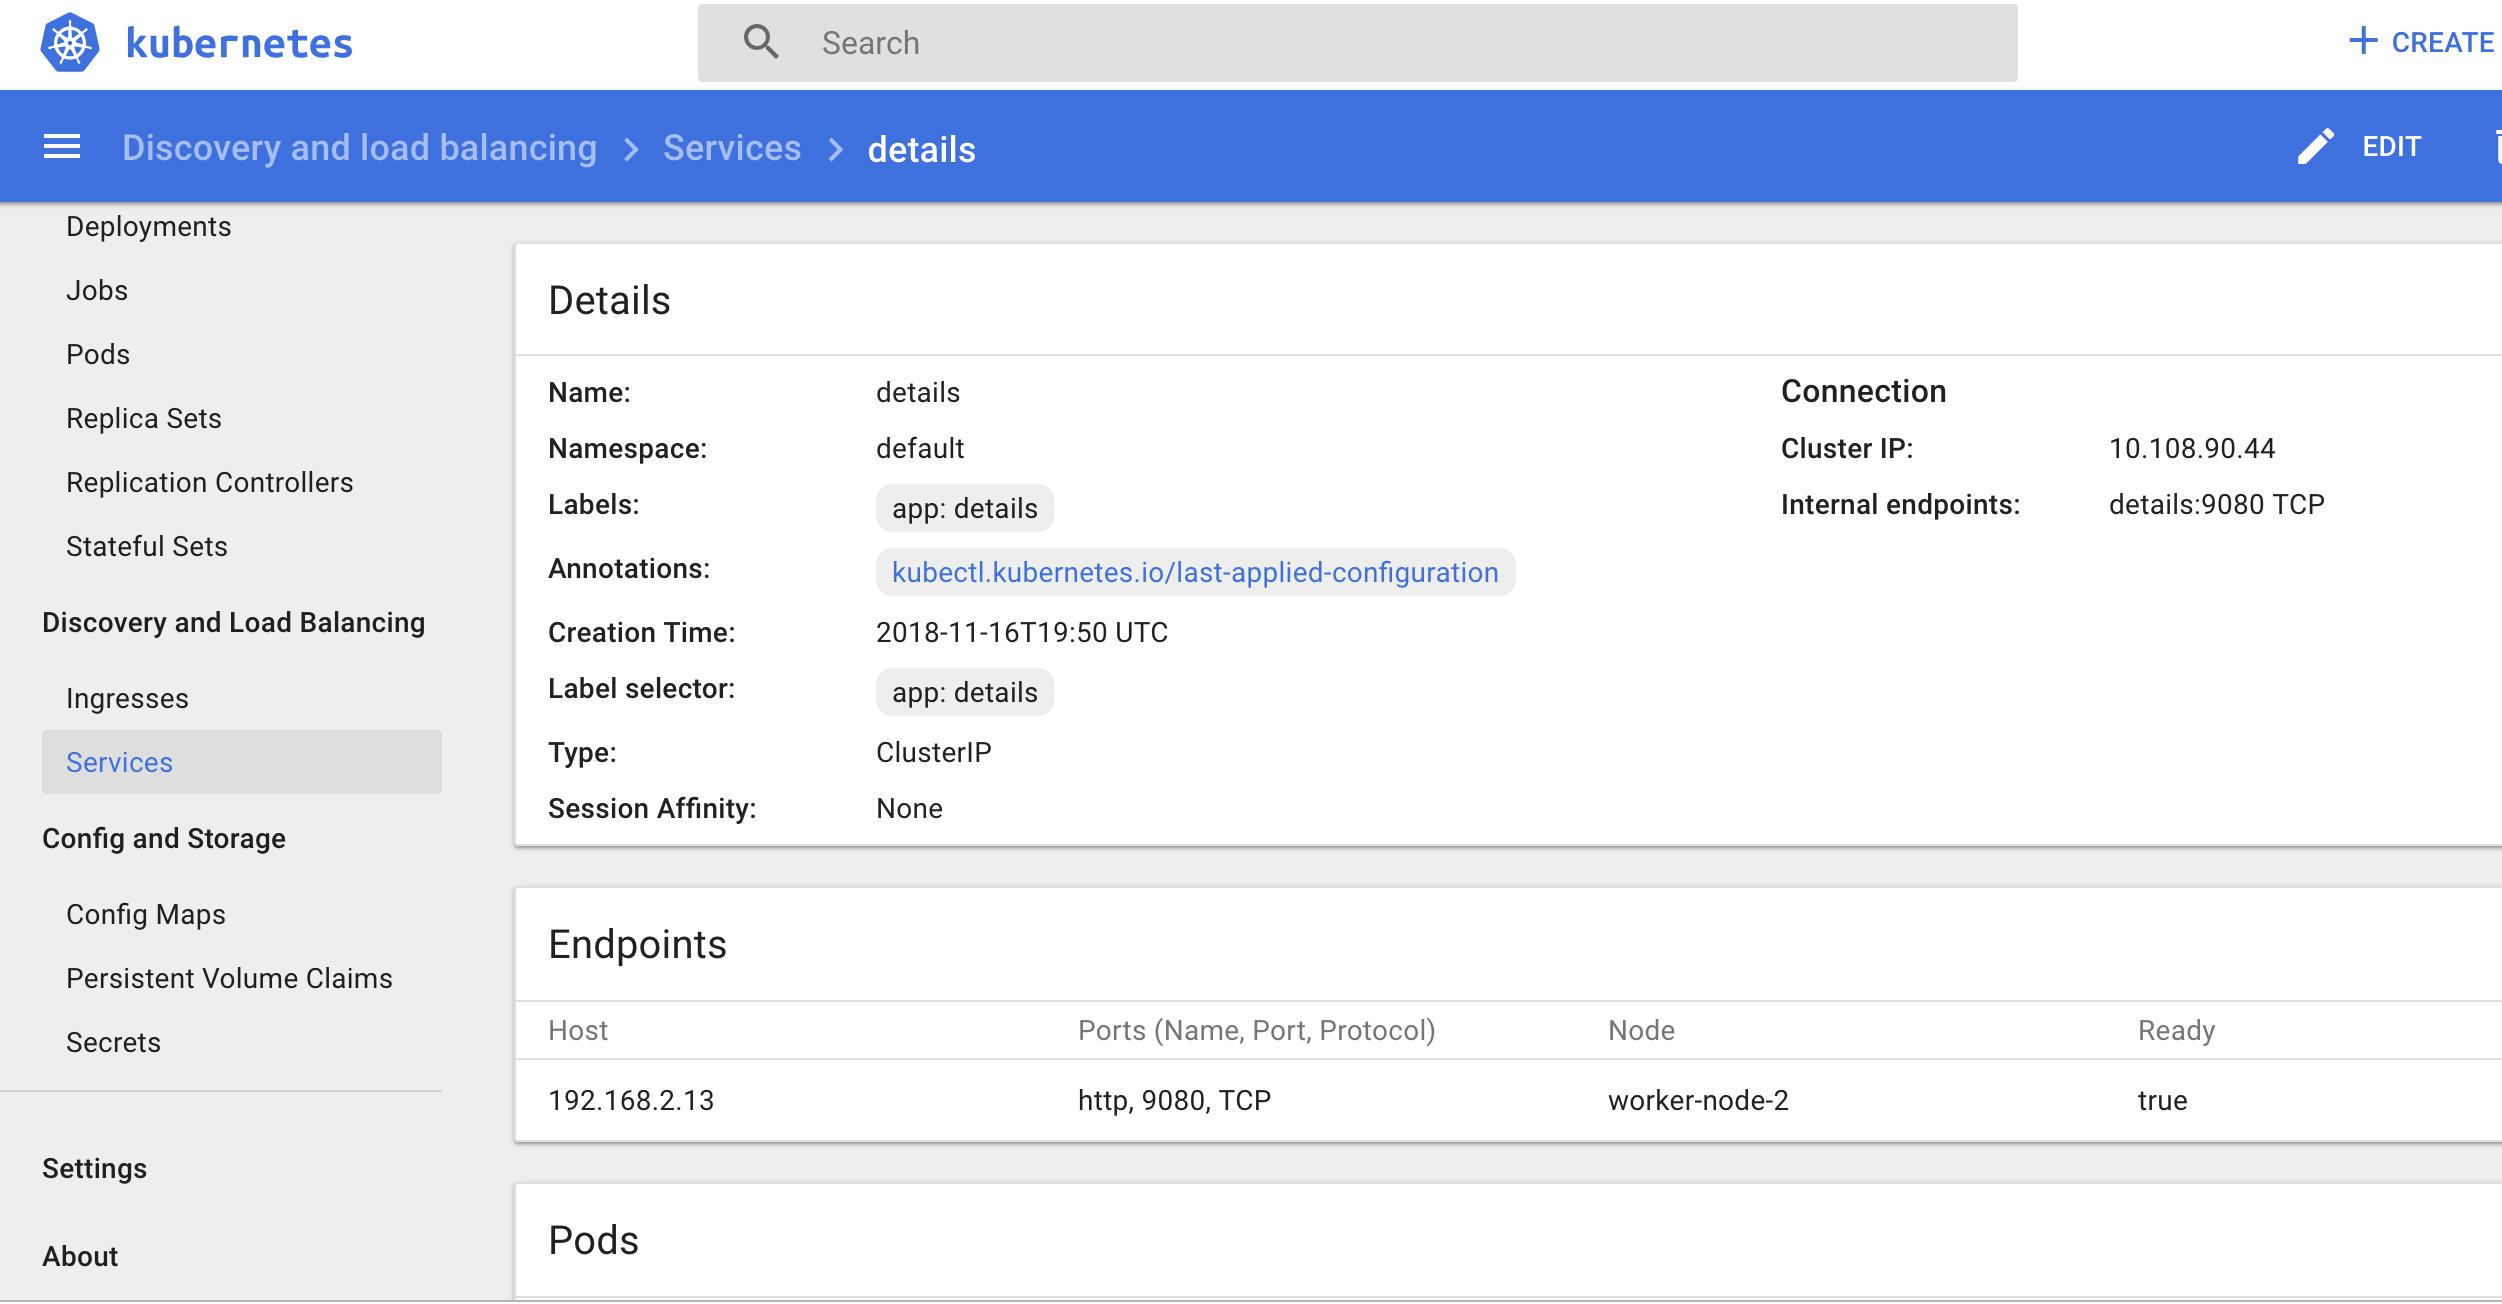Select endpoint host 192.168.2.13
Viewport: 2502px width, 1304px height.
(631, 1100)
